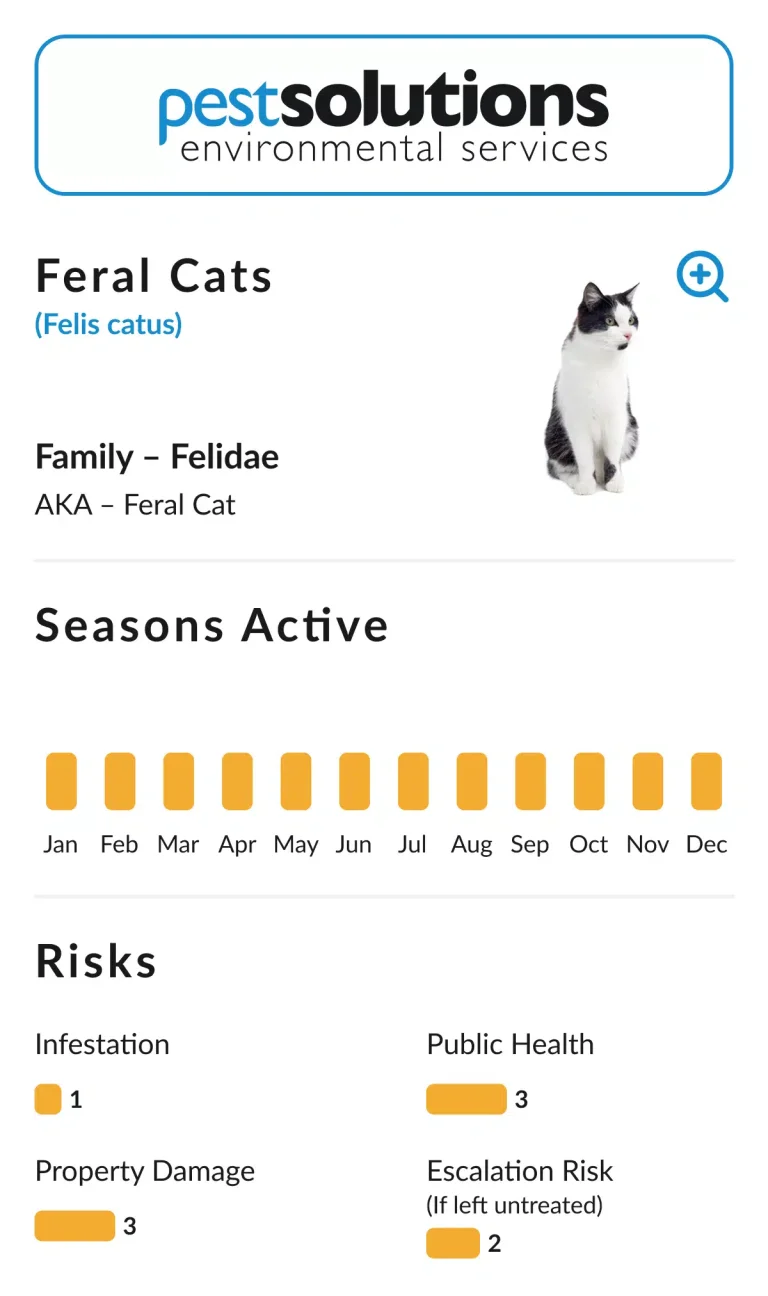The image size is (768, 1296).
Task: Click the November activity bar
Action: coord(648,781)
